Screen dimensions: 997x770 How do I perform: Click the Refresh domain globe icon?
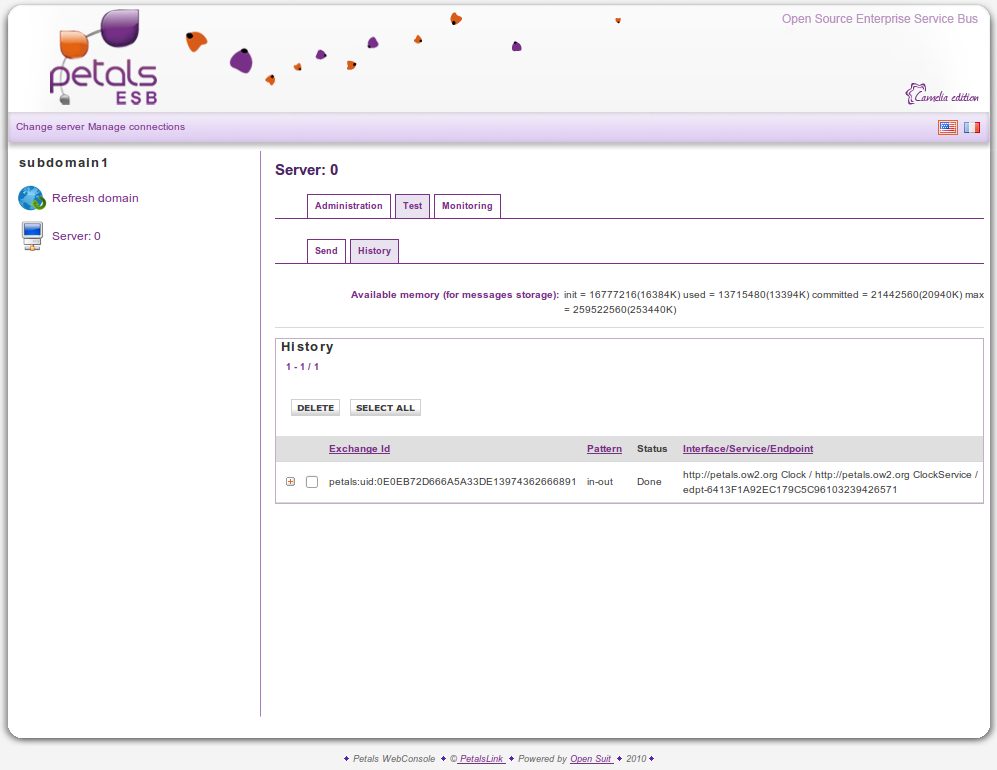[x=32, y=198]
